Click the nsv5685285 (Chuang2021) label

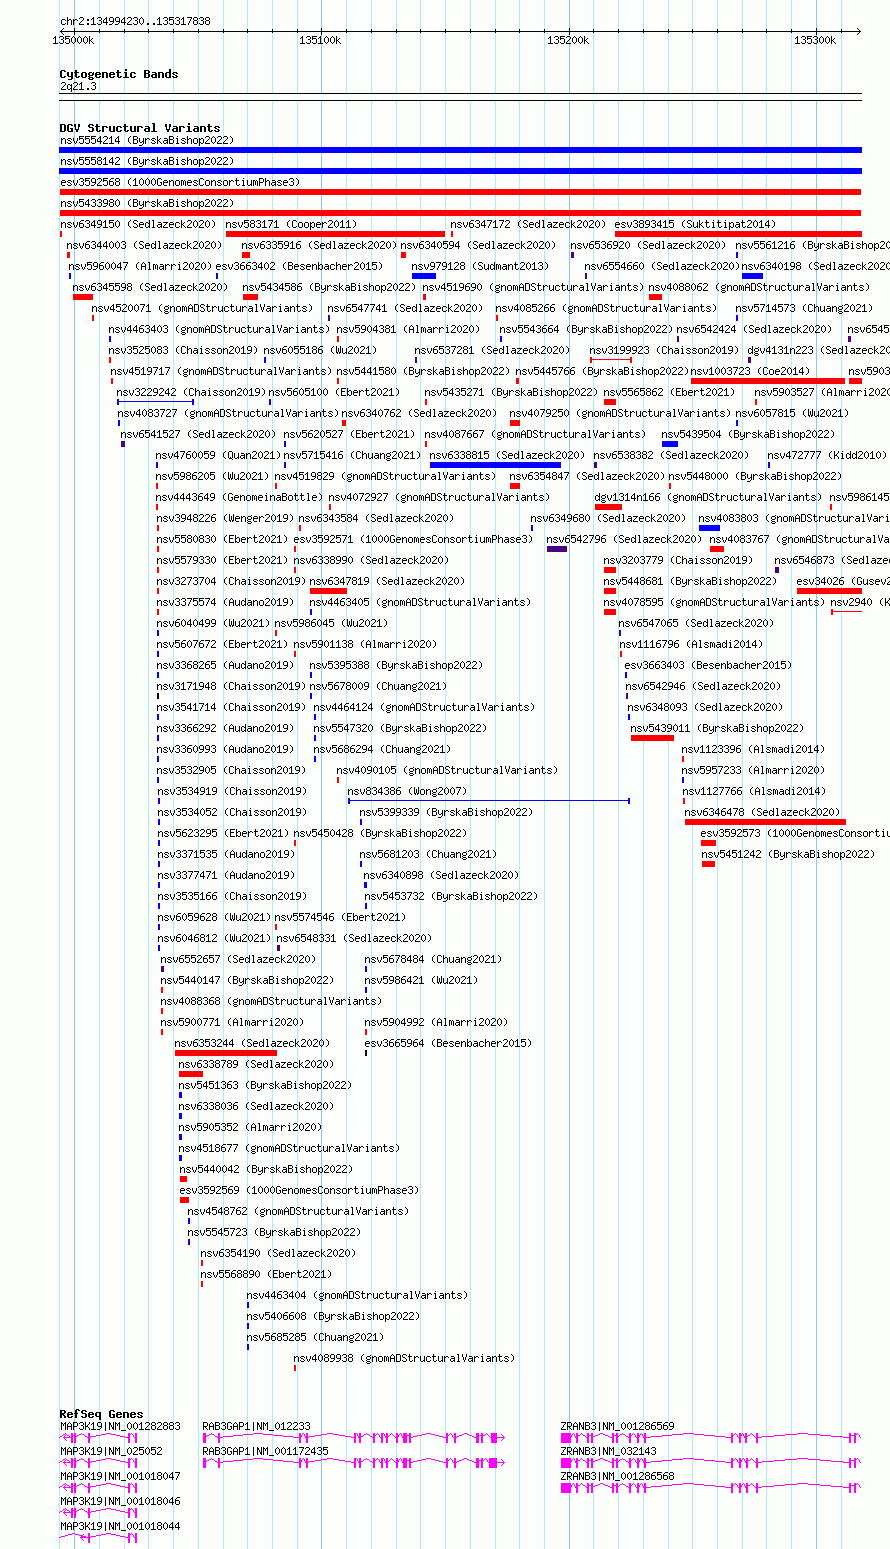click(315, 1338)
